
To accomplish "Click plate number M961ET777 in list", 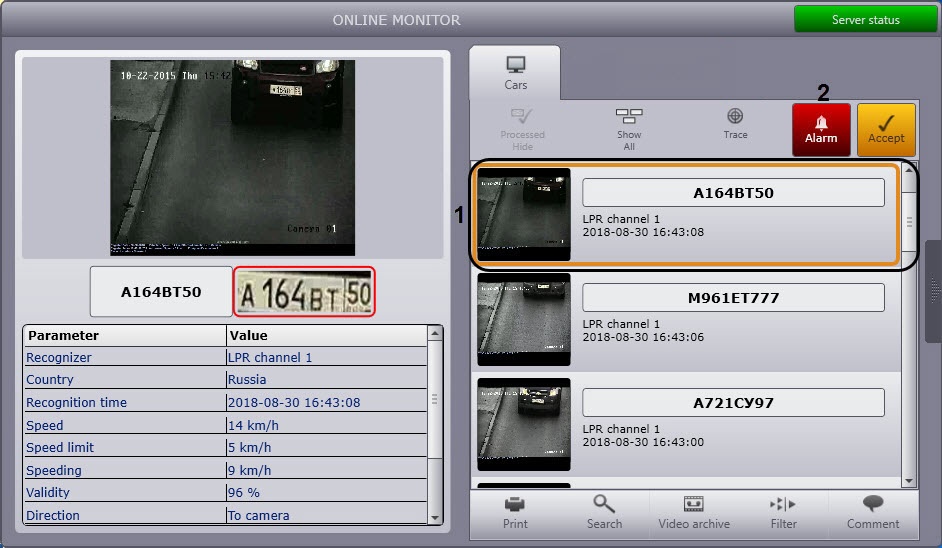I will point(733,298).
